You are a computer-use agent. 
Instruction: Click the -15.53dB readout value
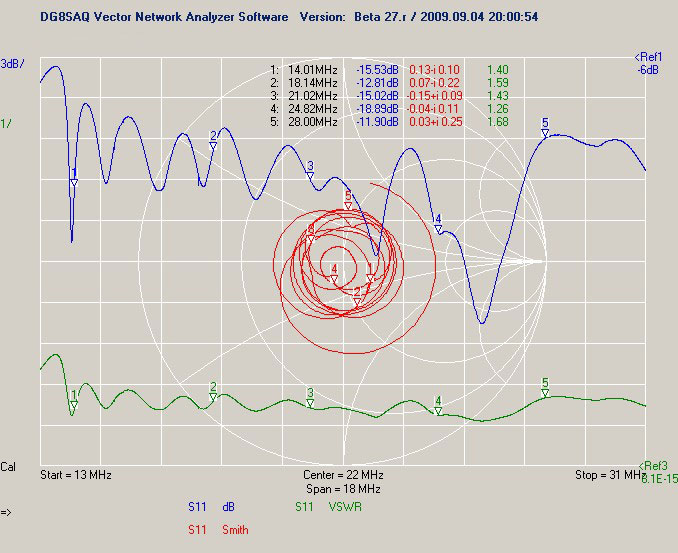pos(377,70)
